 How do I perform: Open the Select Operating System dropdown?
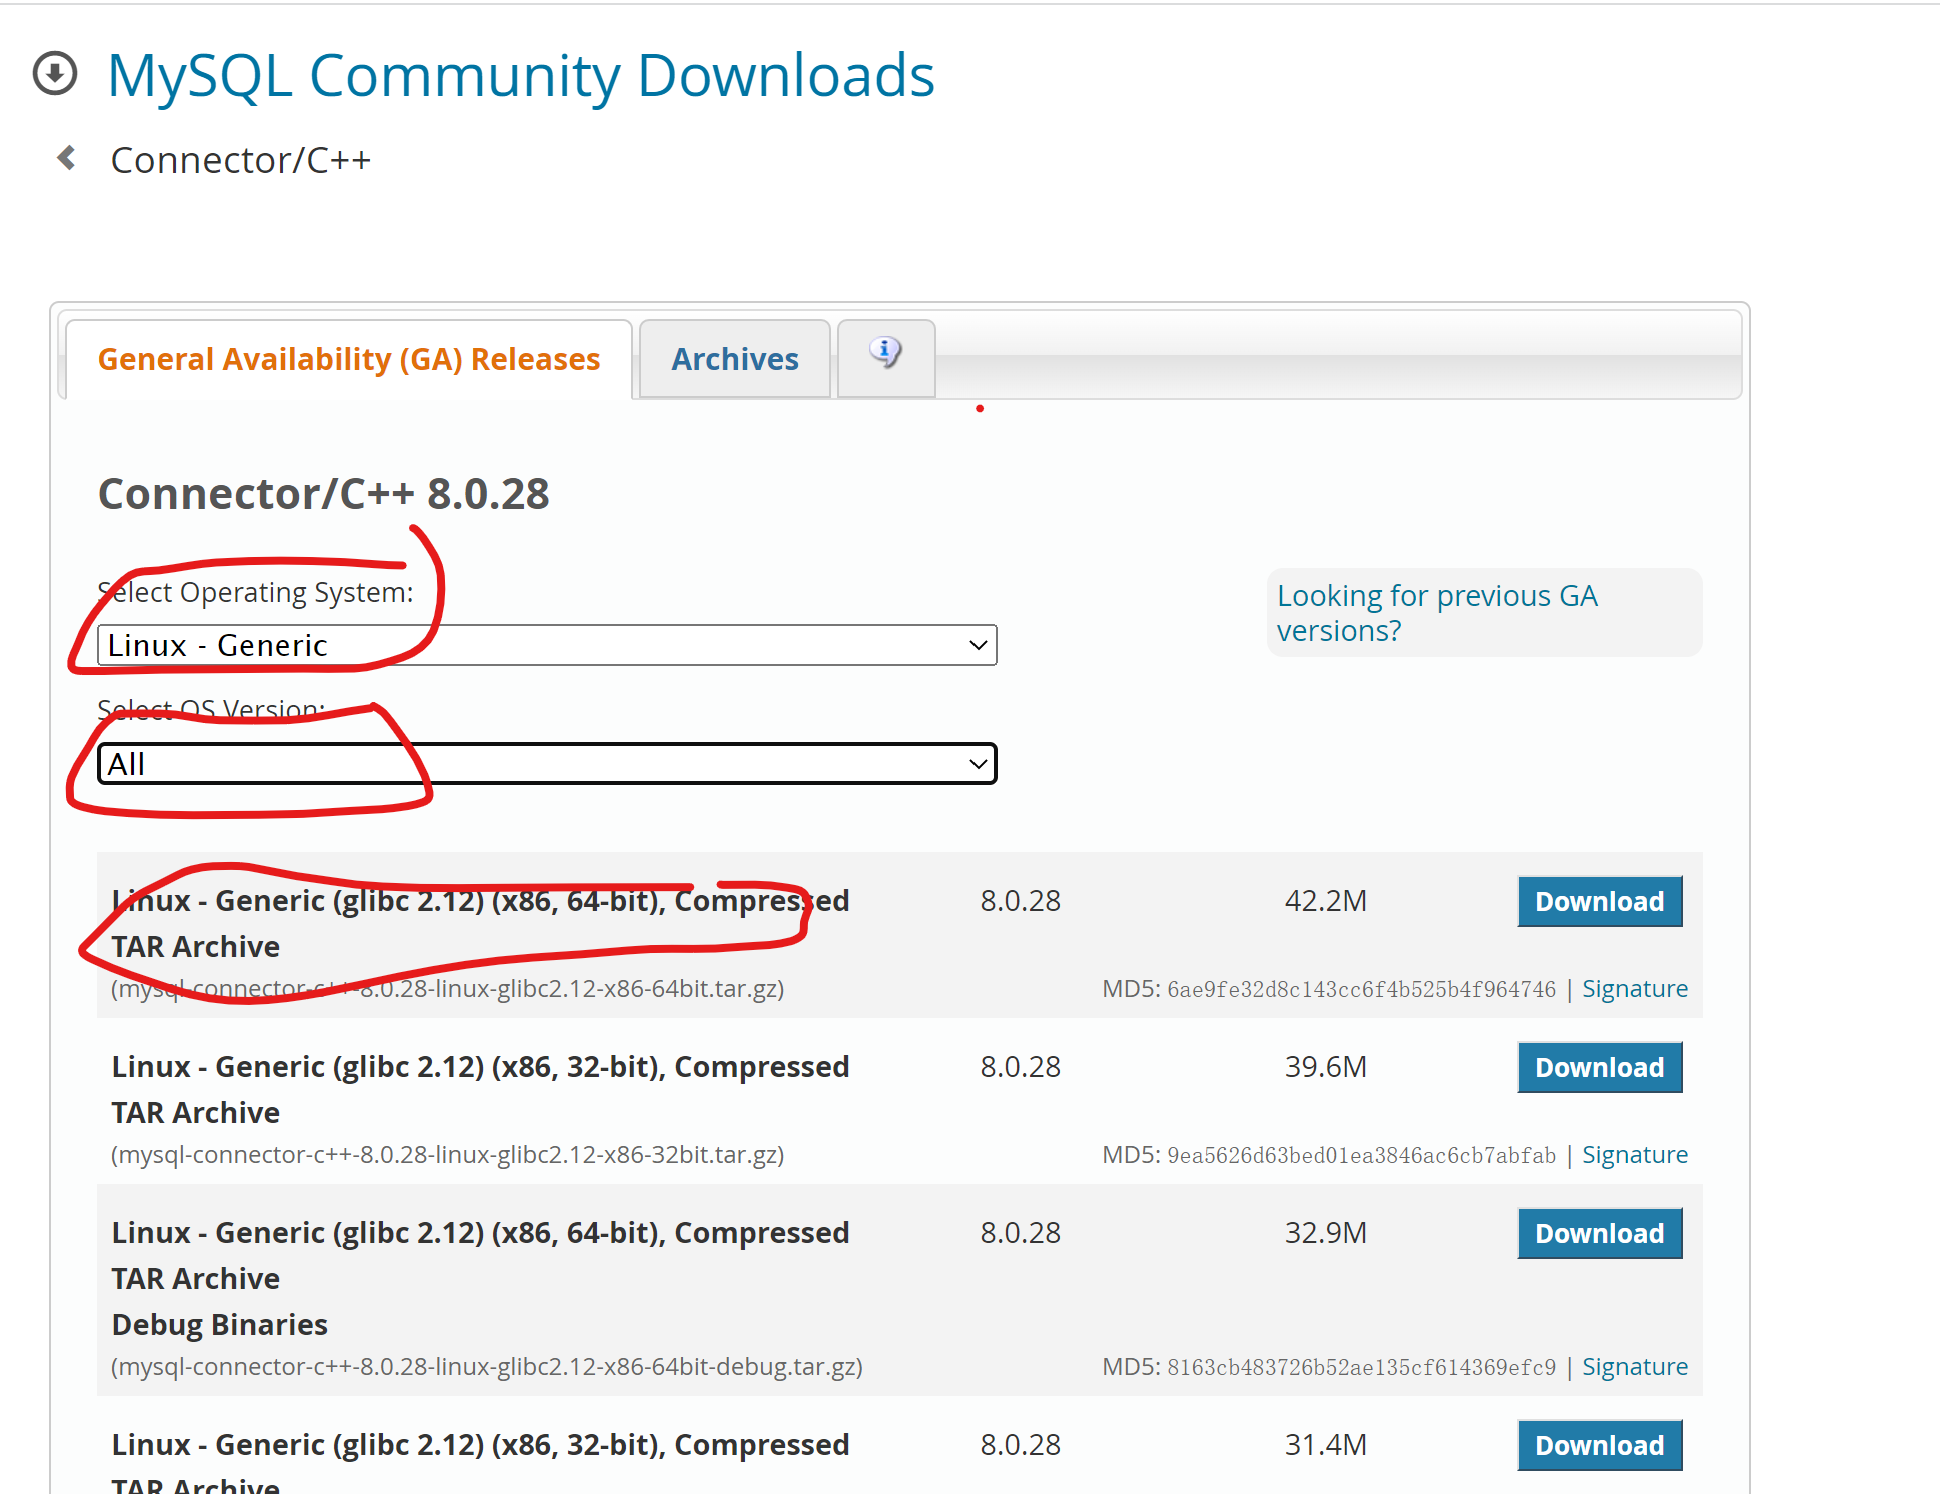(546, 645)
